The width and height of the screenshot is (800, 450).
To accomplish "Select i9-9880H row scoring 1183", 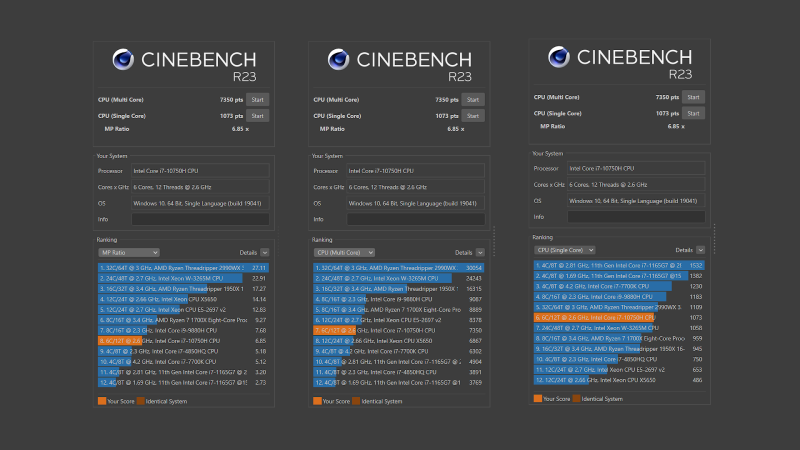I will coord(619,296).
